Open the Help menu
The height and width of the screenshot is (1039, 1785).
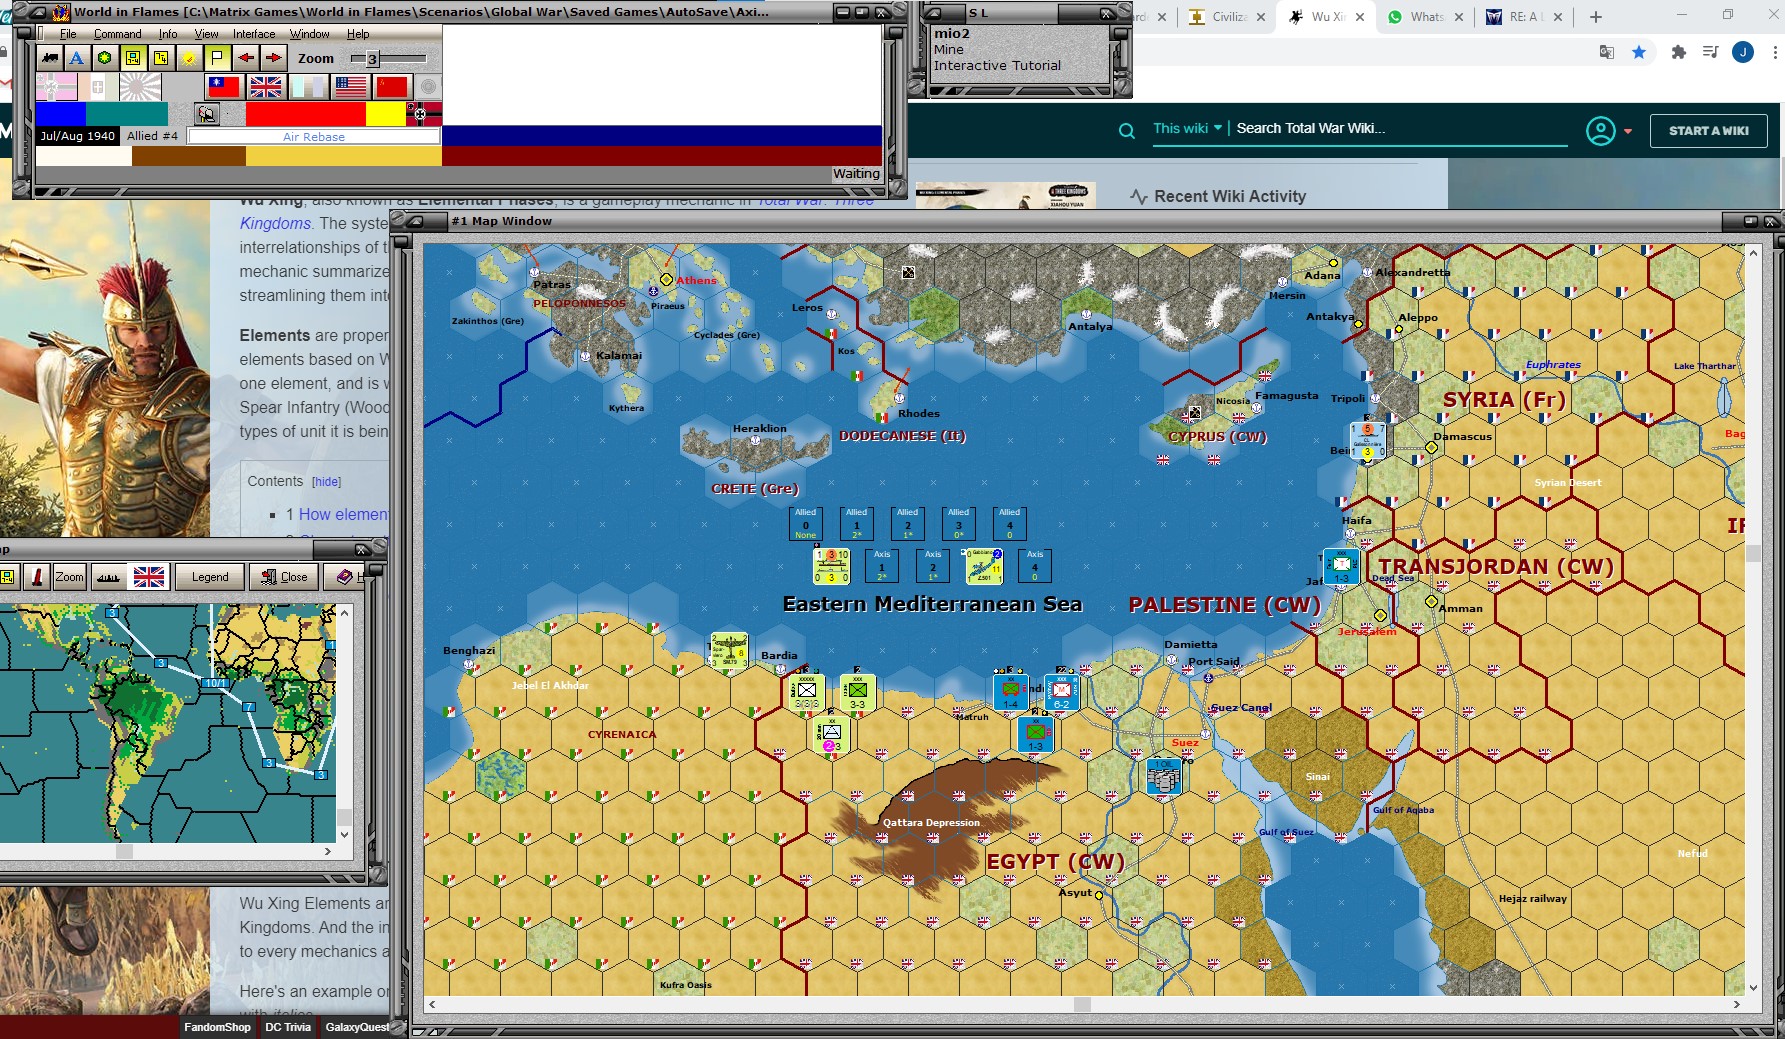coord(358,34)
